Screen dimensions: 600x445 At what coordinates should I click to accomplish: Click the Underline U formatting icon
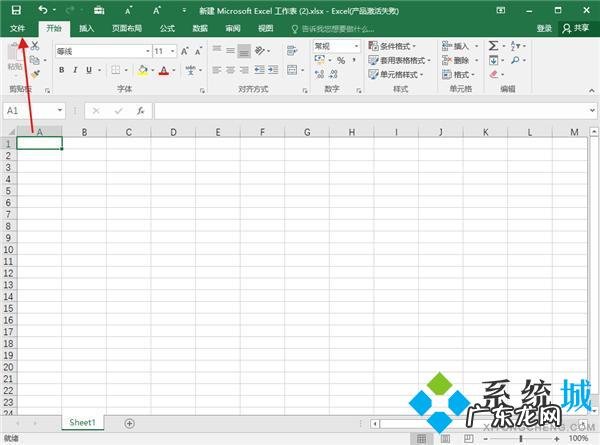[89, 70]
